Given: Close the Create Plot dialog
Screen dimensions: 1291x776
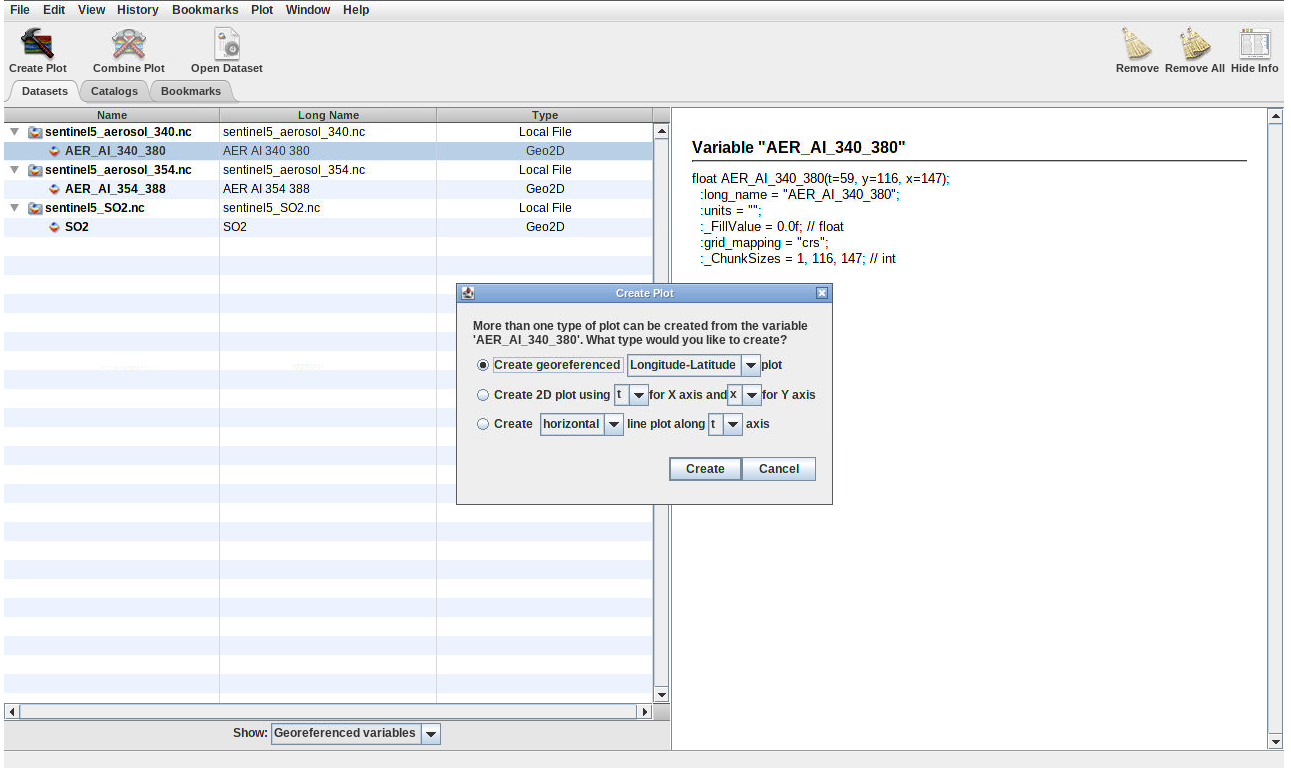Looking at the screenshot, I should [x=822, y=293].
